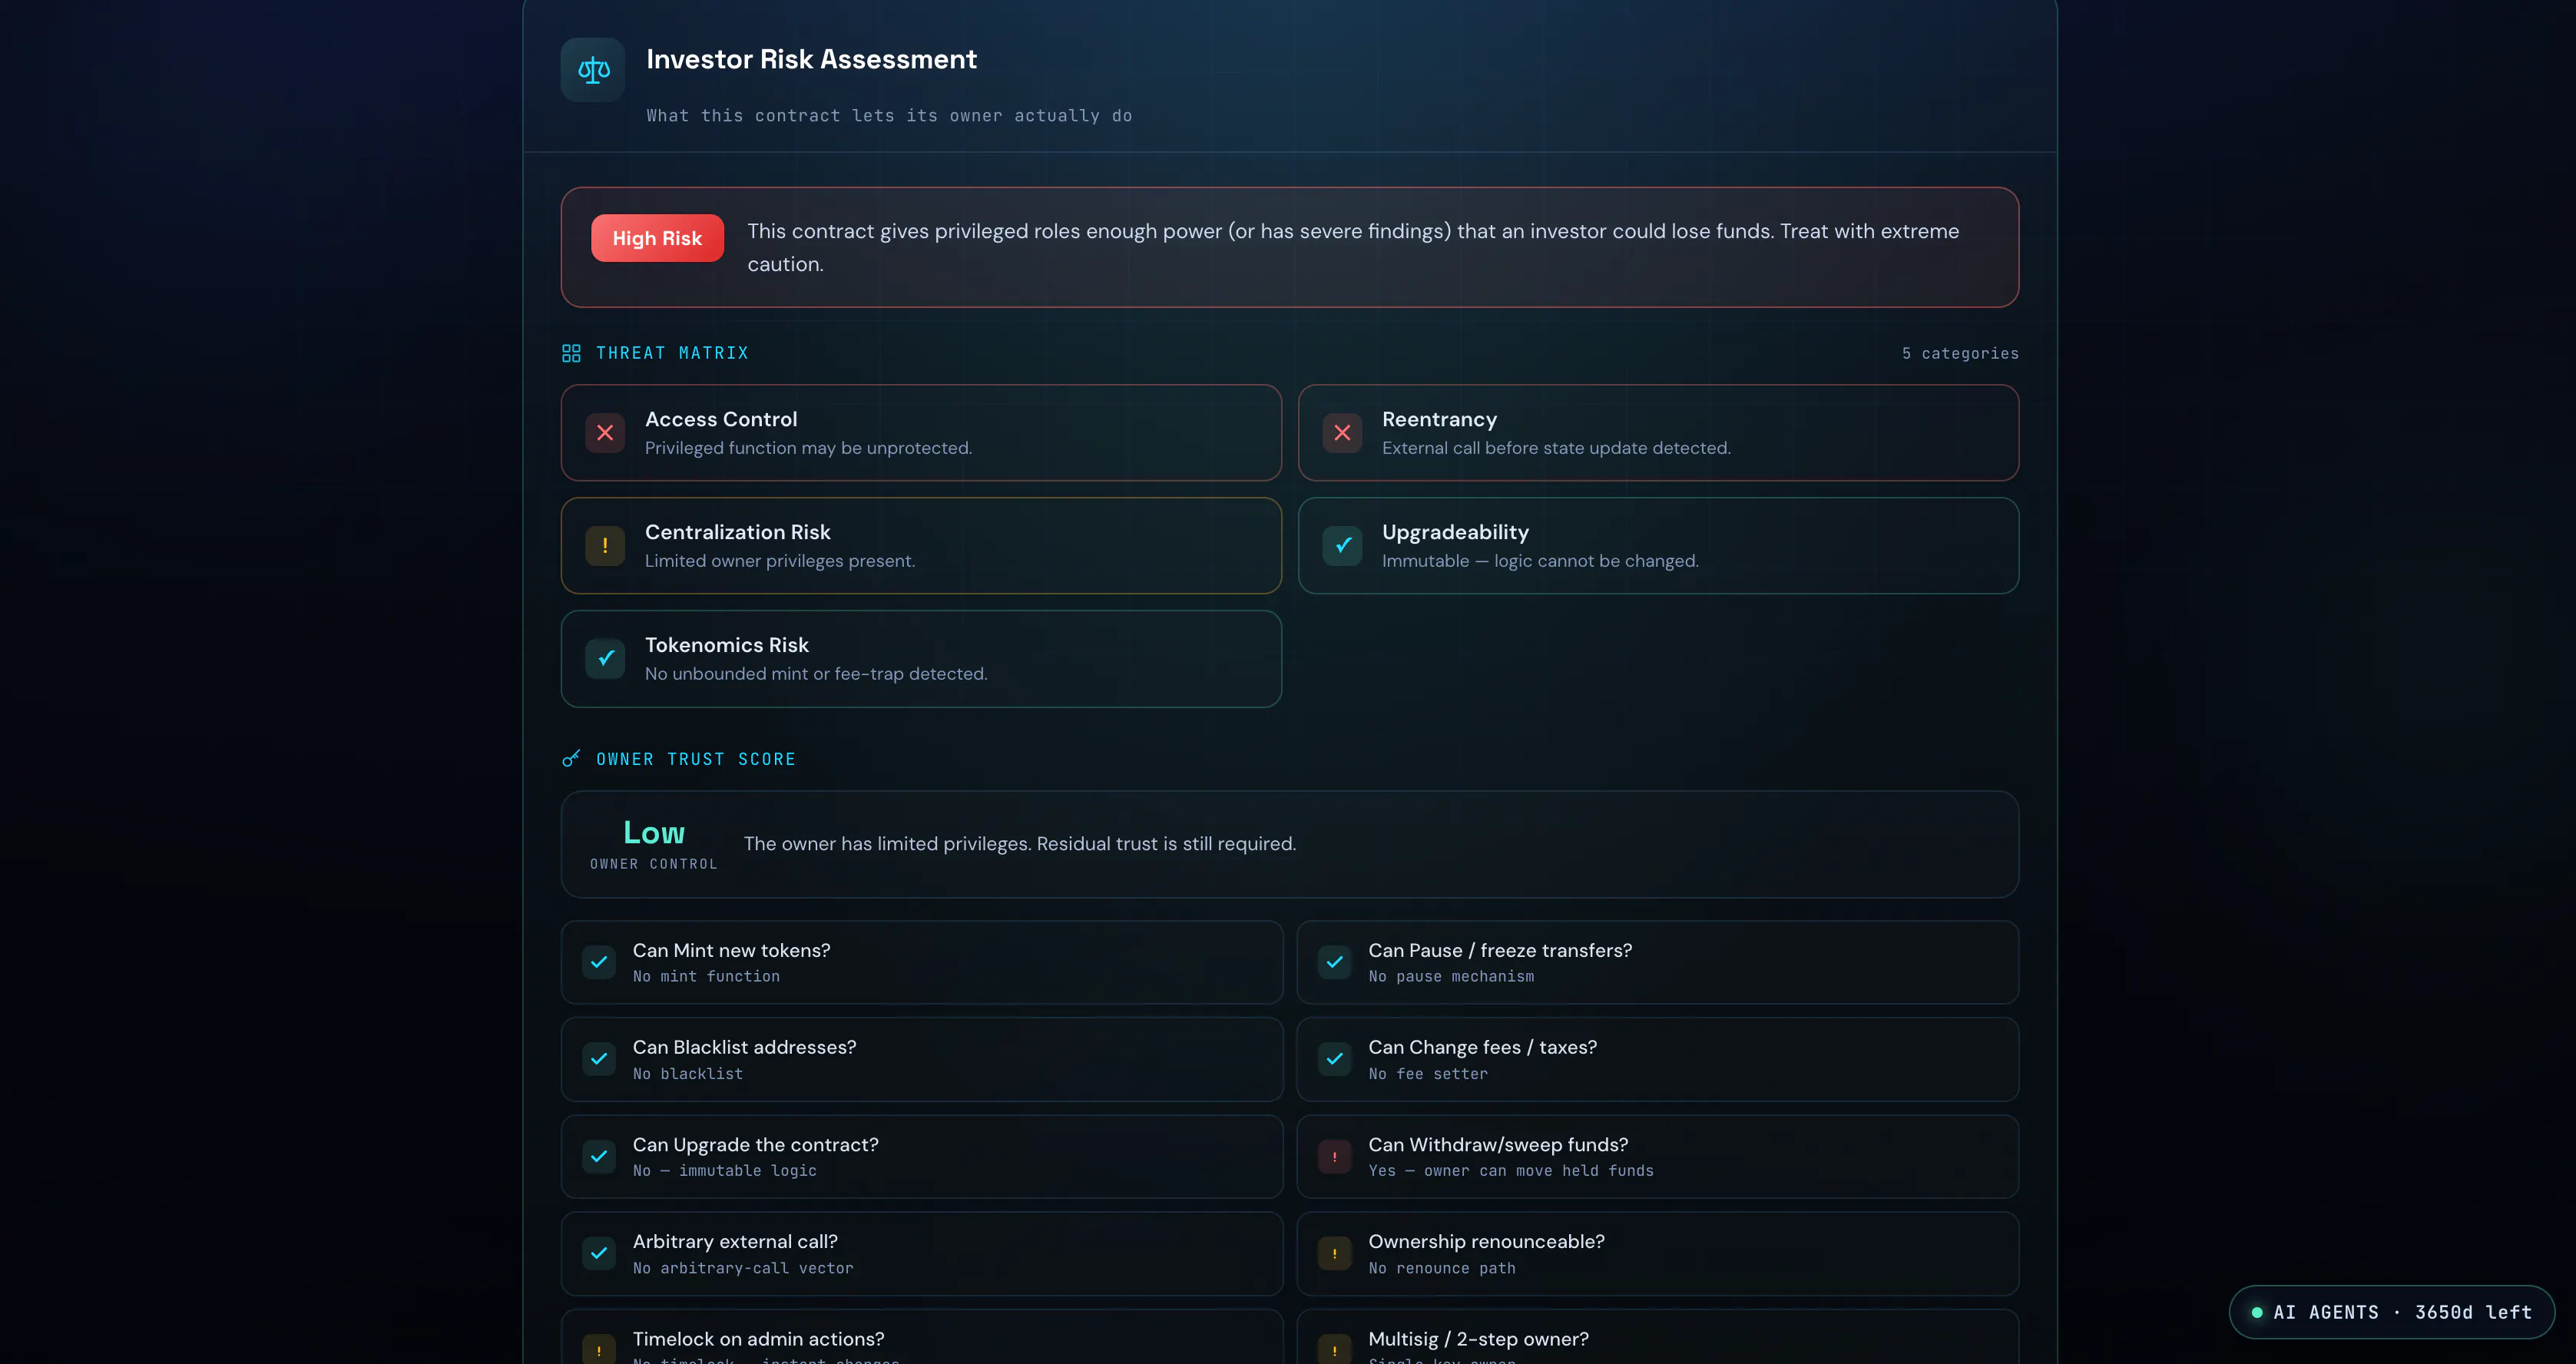2576x1364 pixels.
Task: Click the THREAT MATRIX section label
Action: 672,353
